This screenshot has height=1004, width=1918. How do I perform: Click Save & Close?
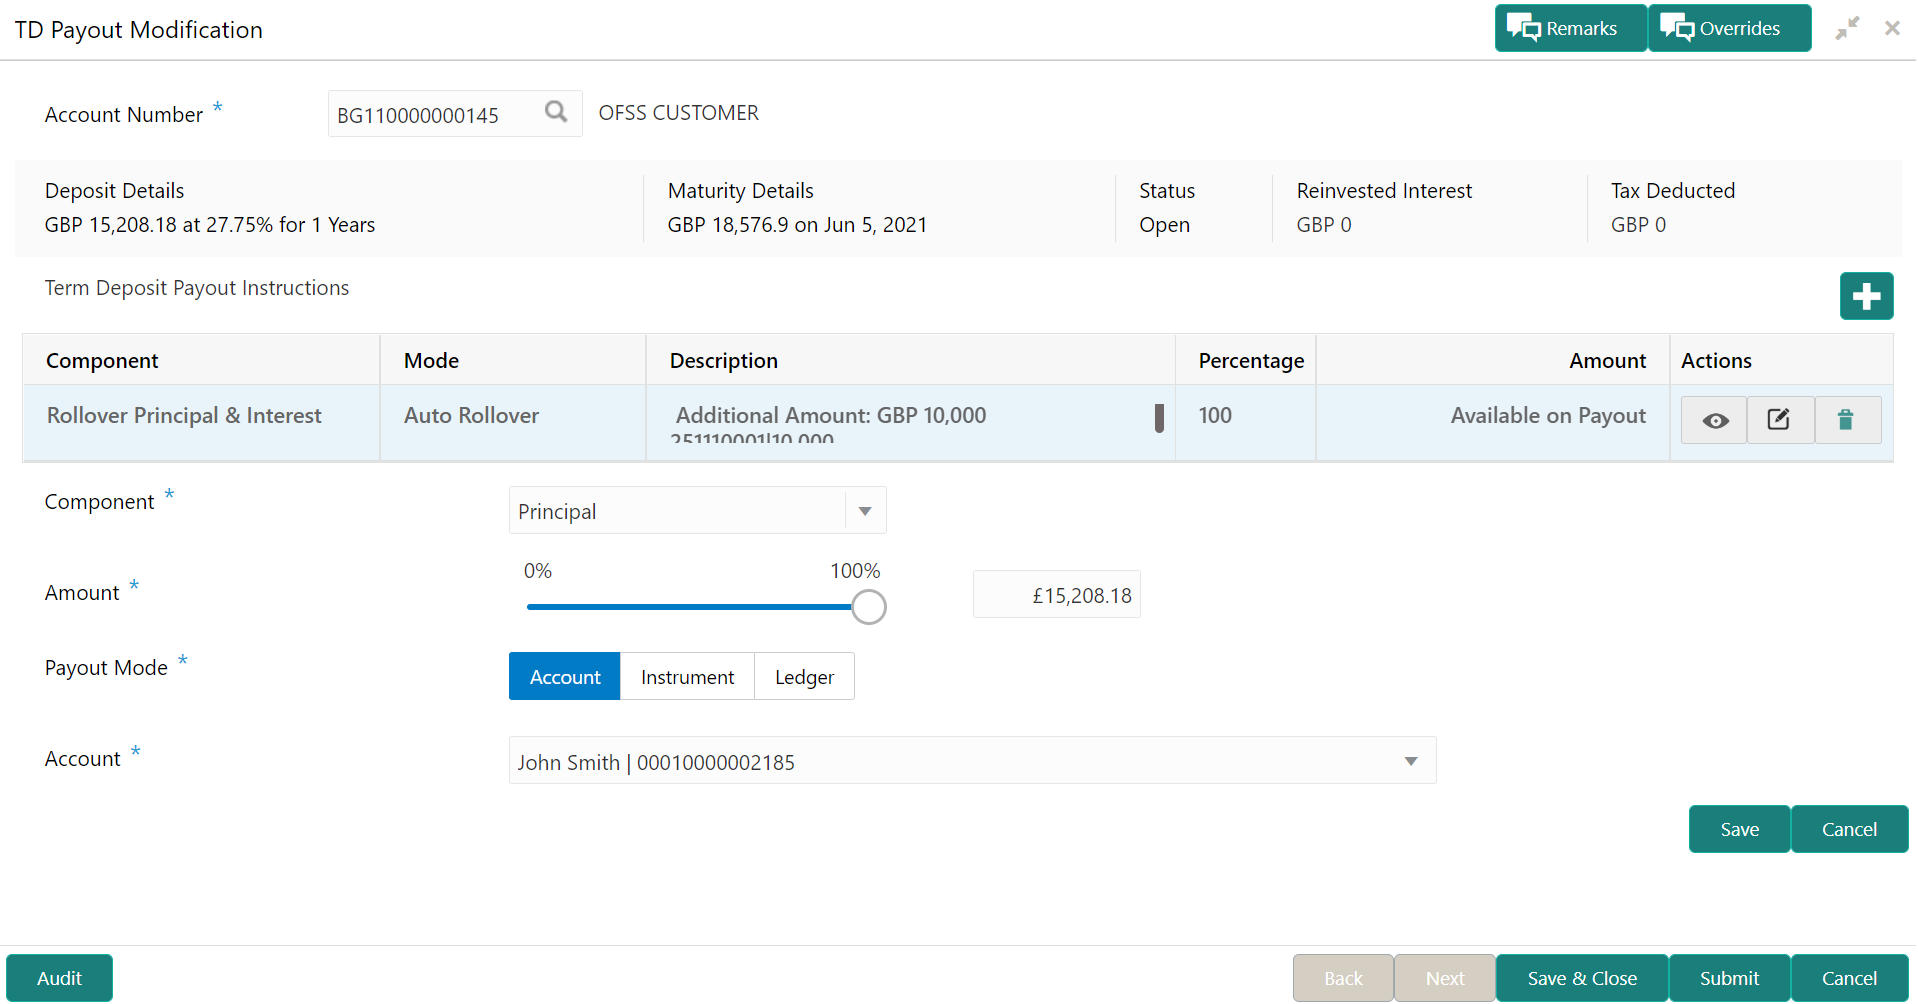[x=1582, y=978]
